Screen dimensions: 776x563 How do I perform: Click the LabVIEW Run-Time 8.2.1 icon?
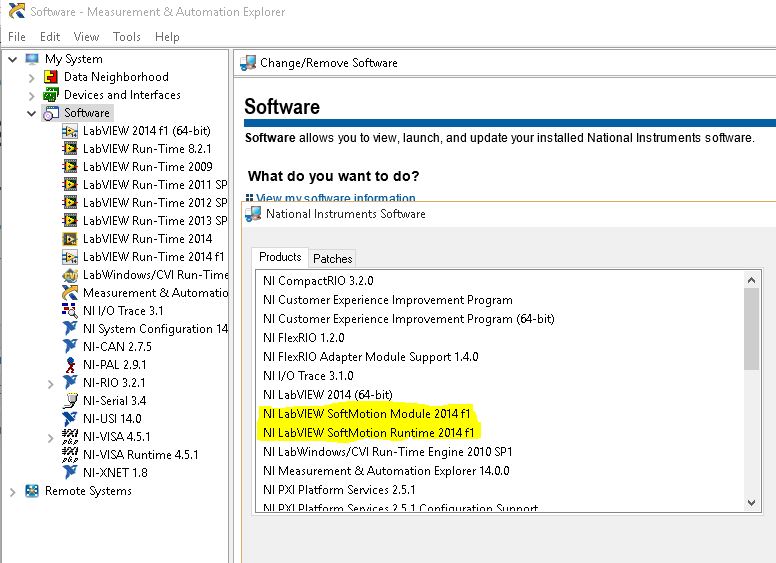pos(70,149)
